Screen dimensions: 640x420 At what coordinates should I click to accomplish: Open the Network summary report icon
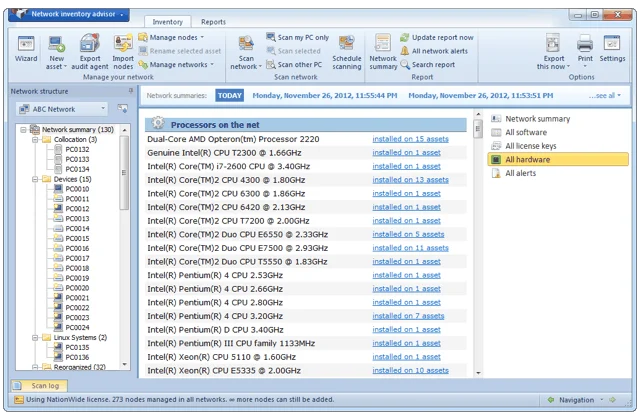tap(383, 43)
